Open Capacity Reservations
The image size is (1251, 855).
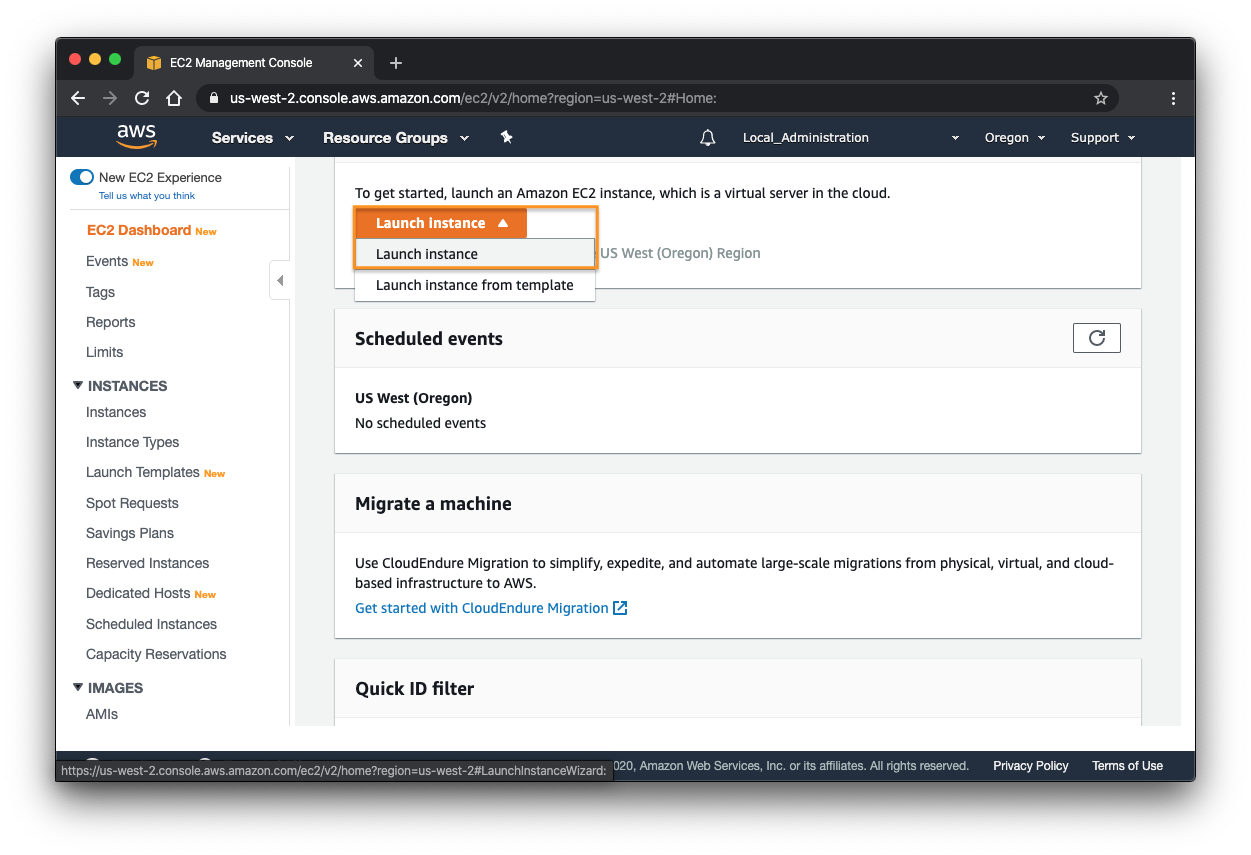[156, 654]
